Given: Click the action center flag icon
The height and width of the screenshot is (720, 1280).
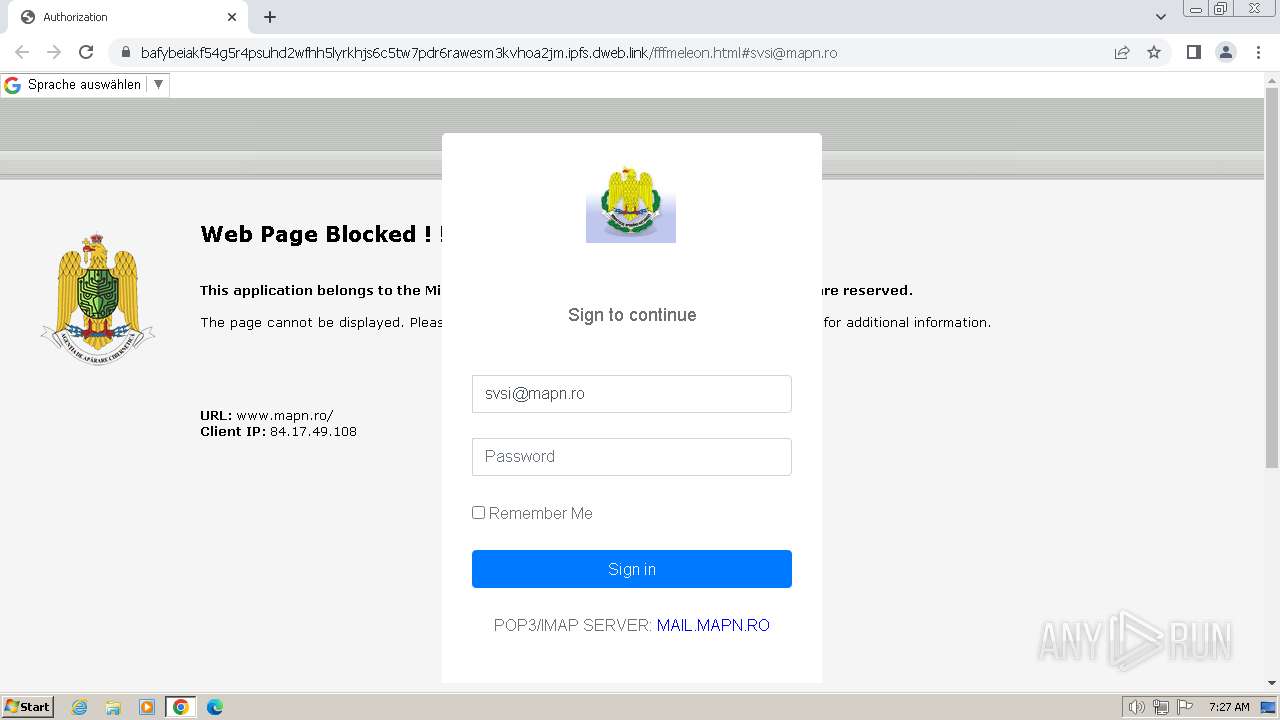Looking at the screenshot, I should 1184,707.
